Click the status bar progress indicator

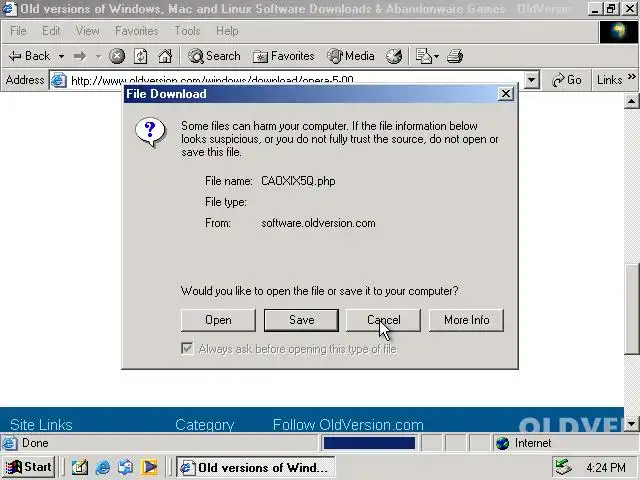pos(369,443)
